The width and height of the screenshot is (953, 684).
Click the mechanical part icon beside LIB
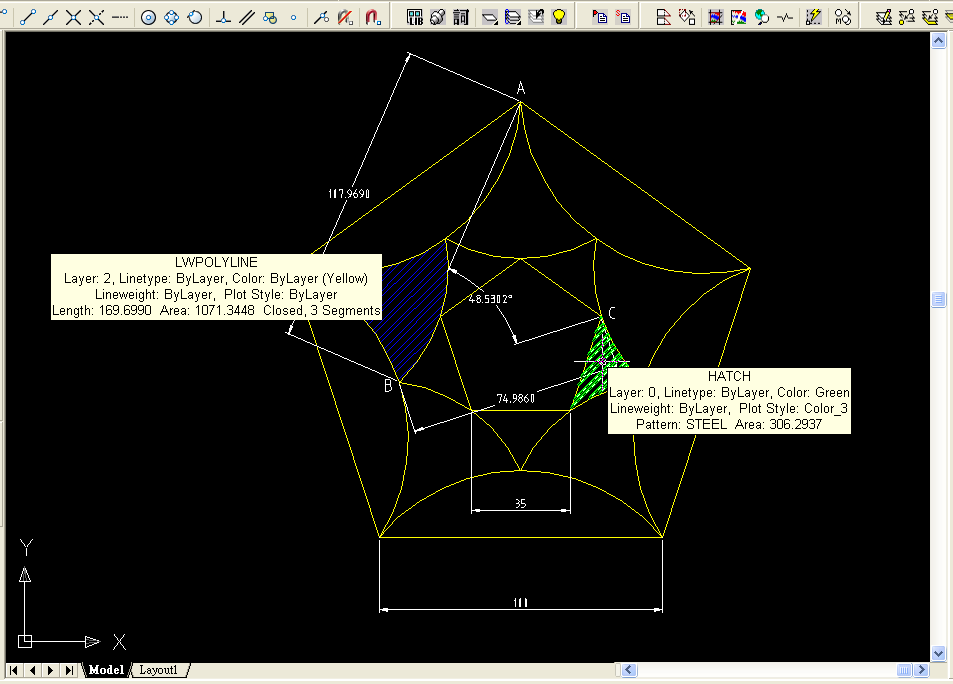(438, 17)
